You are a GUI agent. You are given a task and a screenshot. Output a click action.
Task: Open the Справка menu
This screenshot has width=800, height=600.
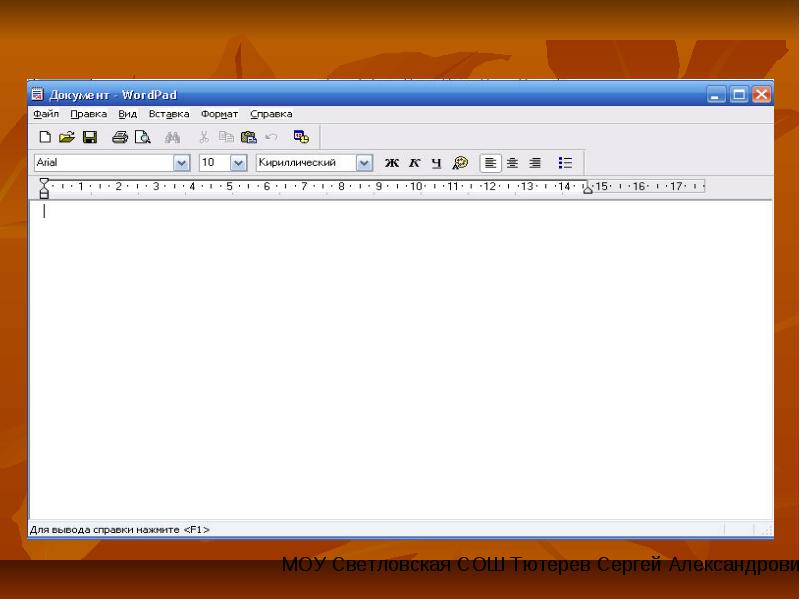[271, 114]
